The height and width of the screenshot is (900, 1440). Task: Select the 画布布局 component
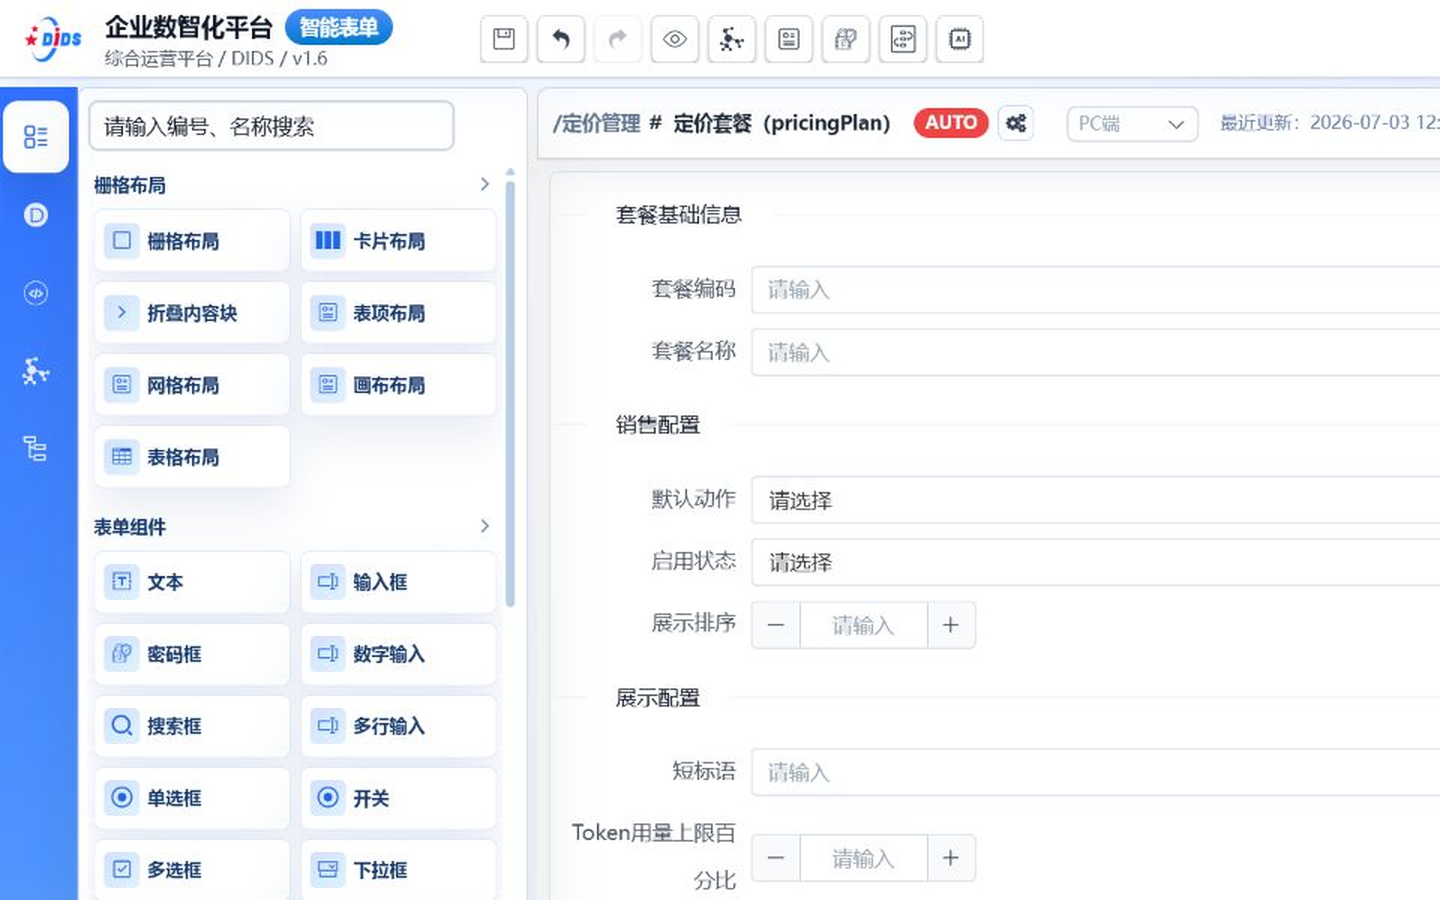[x=398, y=384]
